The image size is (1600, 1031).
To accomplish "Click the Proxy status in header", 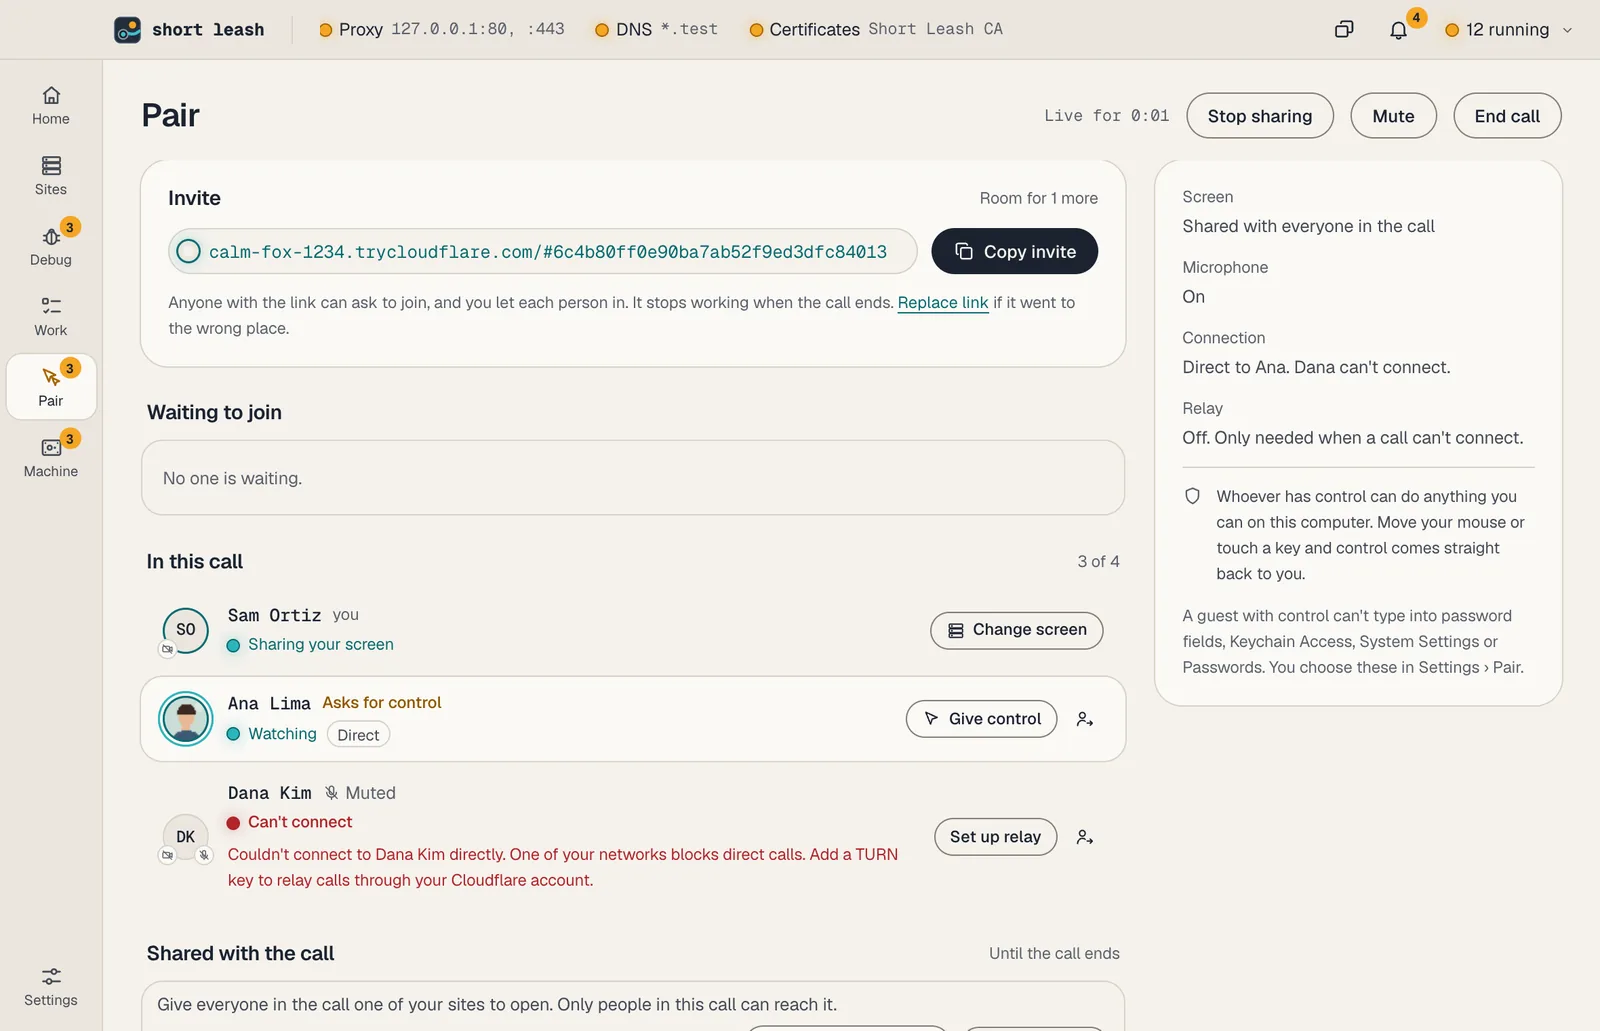I will point(441,29).
